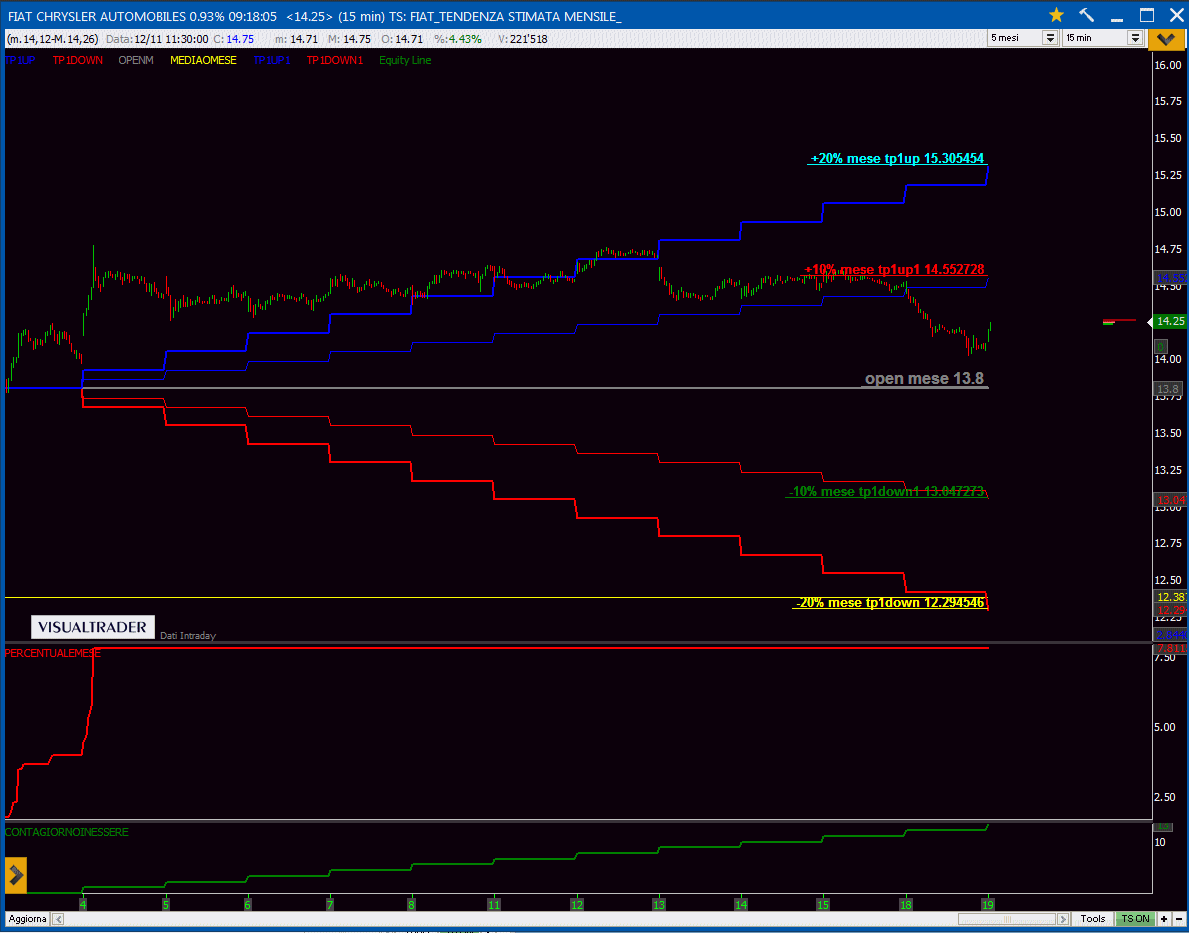This screenshot has height=933, width=1189.
Task: Open the orange right-arrow side panel
Action: [15, 875]
